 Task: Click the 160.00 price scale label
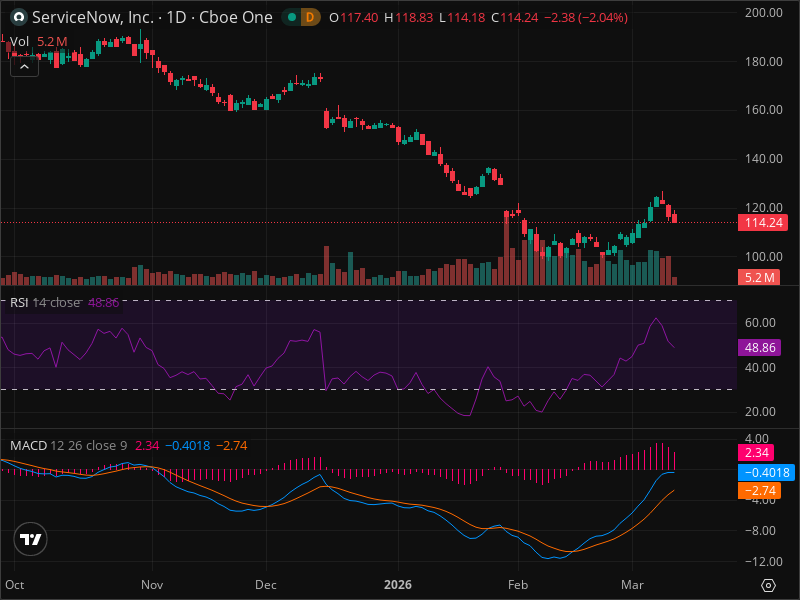pyautogui.click(x=763, y=110)
